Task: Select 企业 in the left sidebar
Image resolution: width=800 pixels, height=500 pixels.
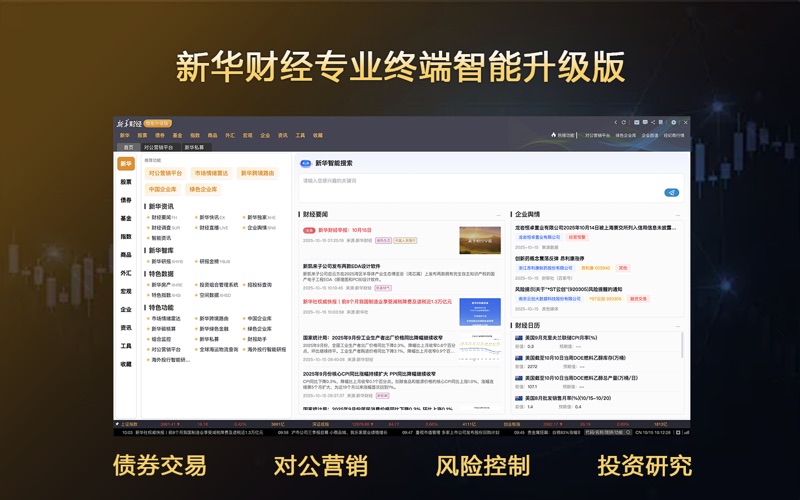Action: 126,309
